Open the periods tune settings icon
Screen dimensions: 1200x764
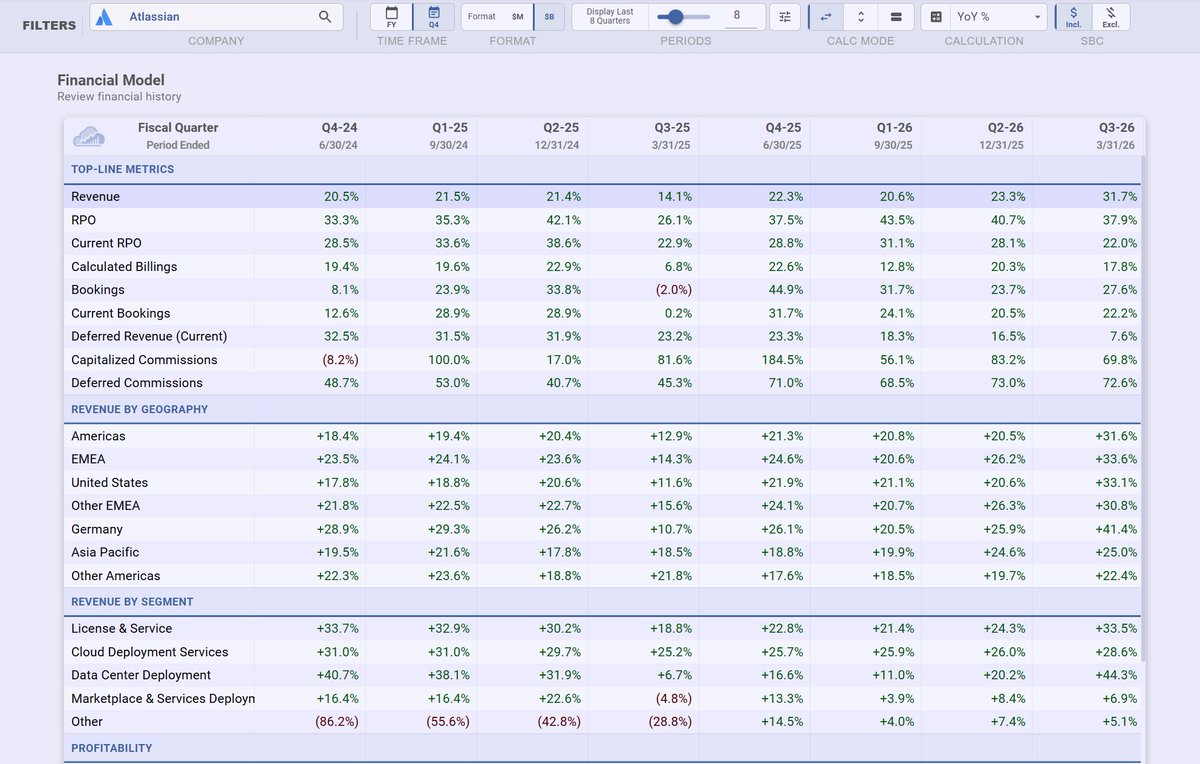click(x=785, y=17)
